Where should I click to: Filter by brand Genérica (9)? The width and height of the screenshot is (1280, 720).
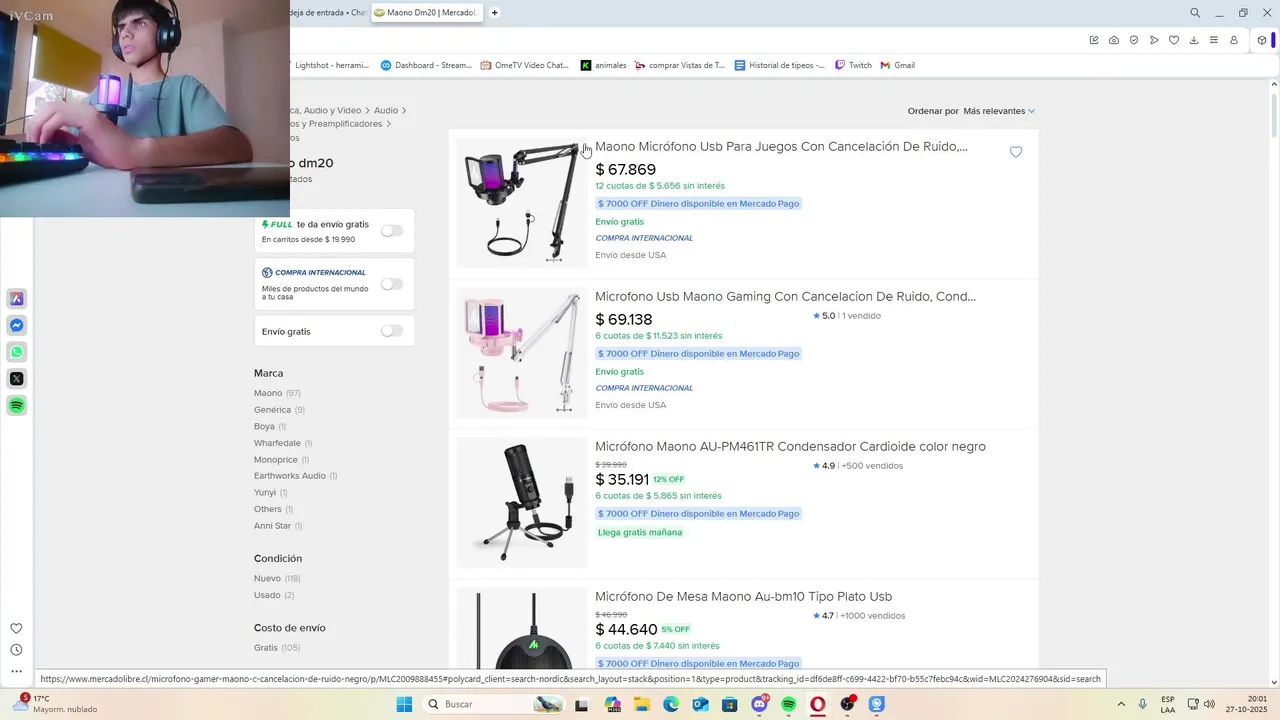279,410
